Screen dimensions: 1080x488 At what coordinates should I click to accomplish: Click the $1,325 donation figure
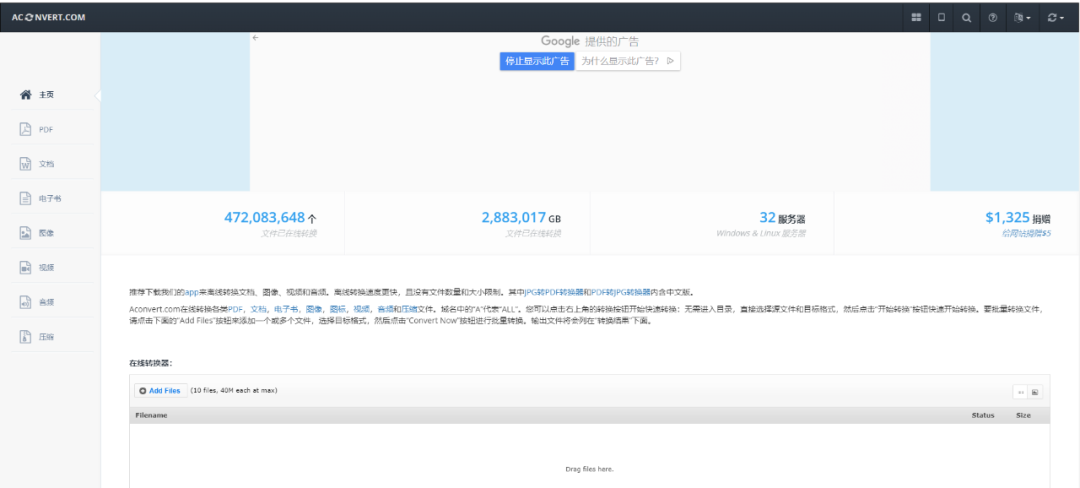point(1007,218)
